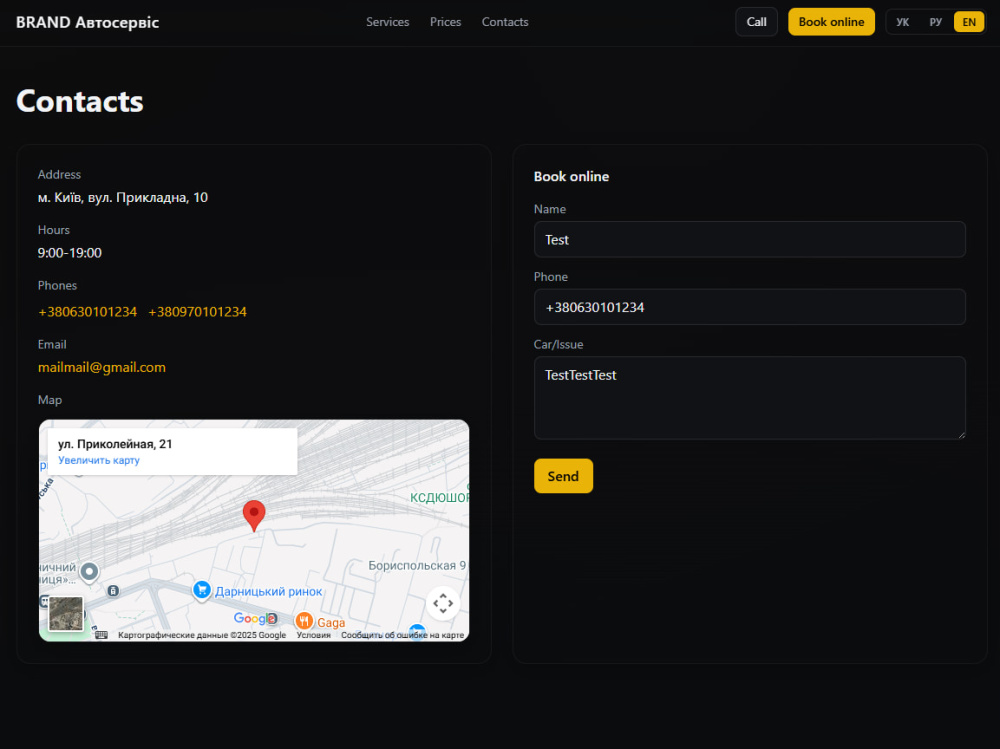1000x749 pixels.
Task: Click the Contacts page heading
Action: tap(80, 101)
